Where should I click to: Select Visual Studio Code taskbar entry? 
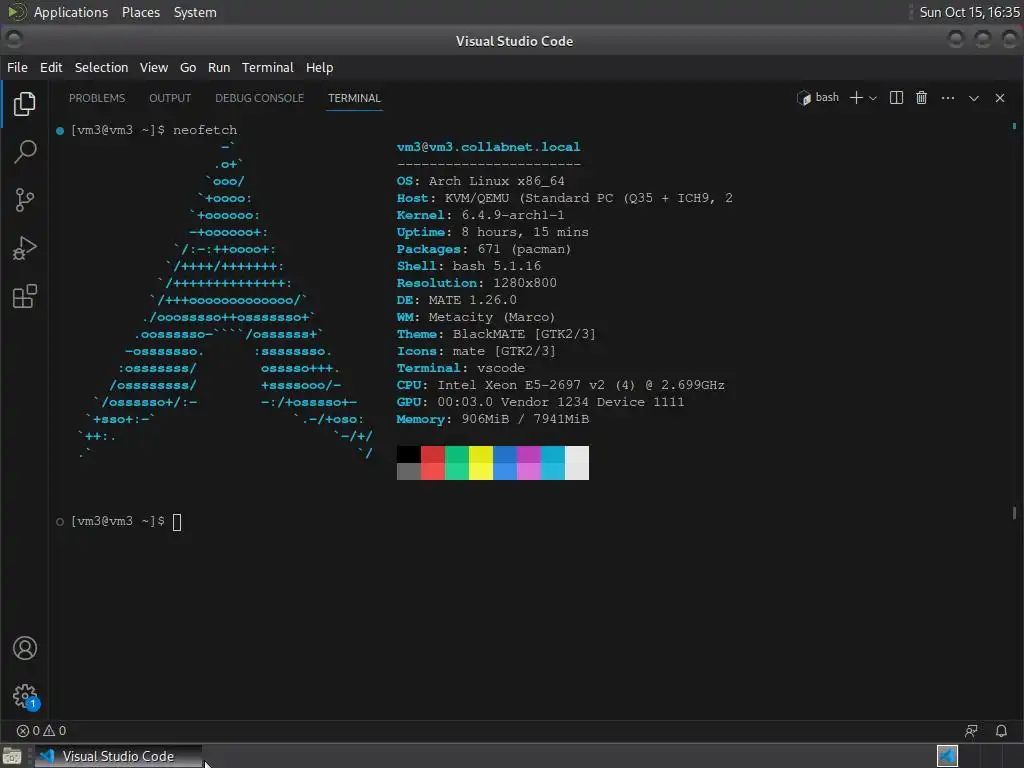(x=118, y=756)
